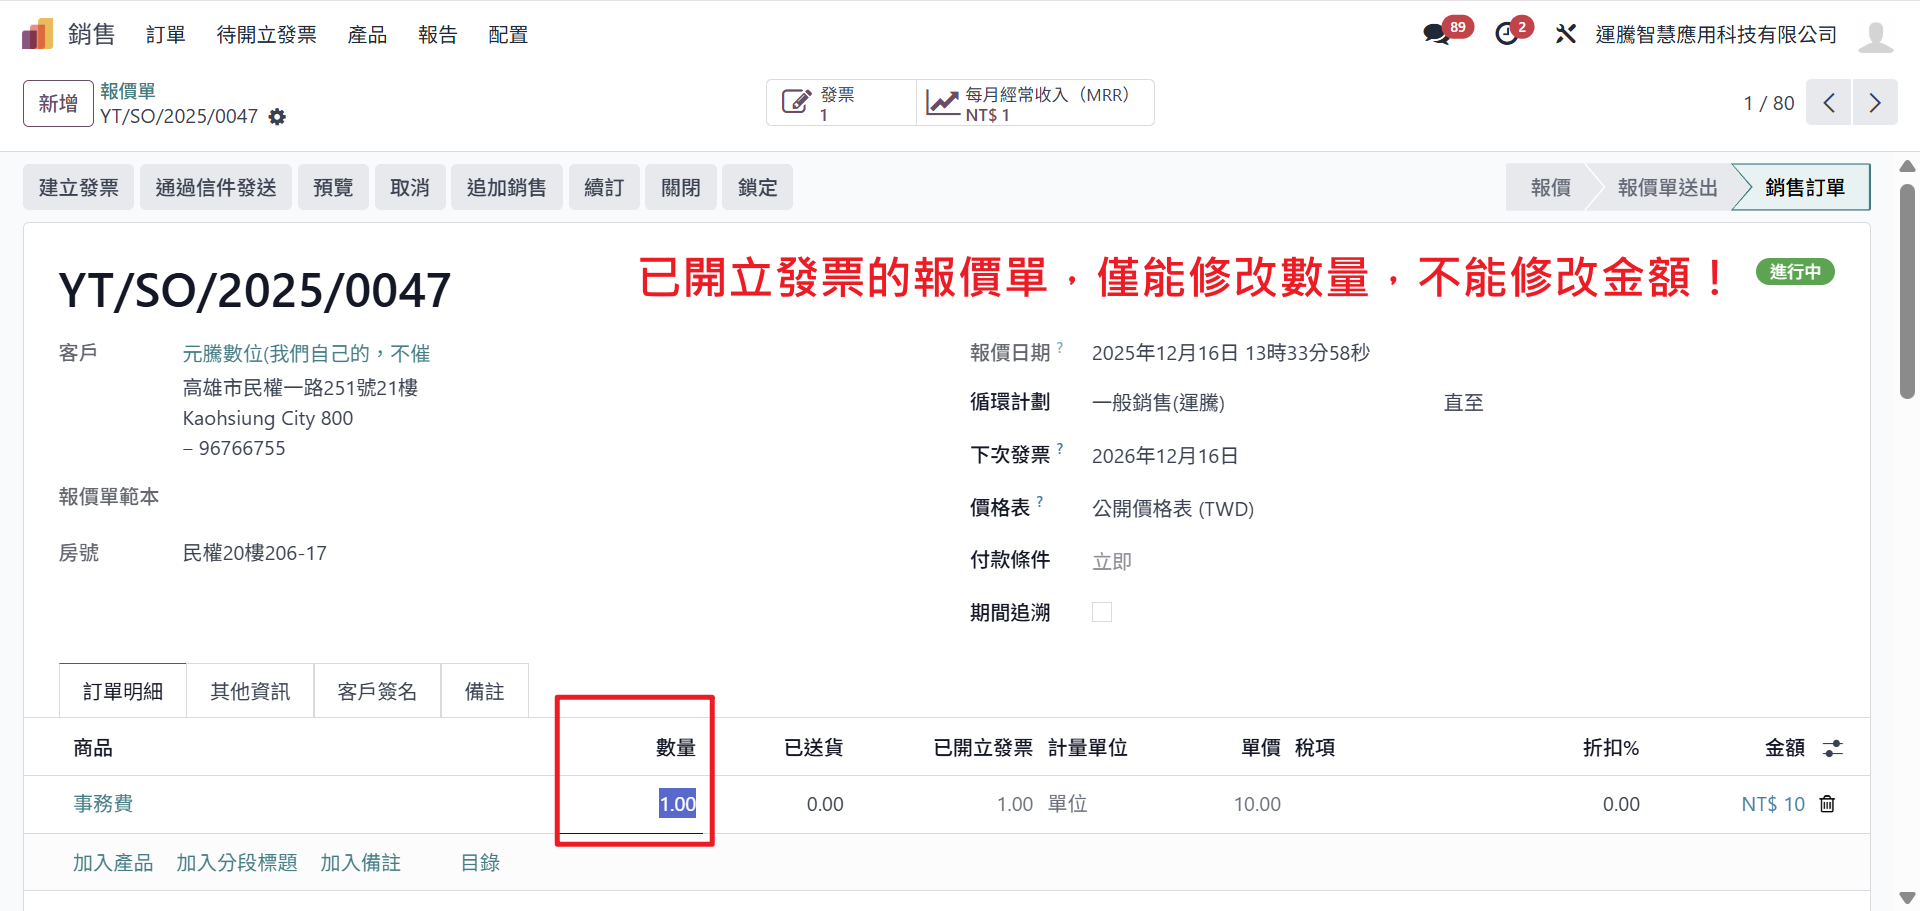Click the 建立發票 button
1920x911 pixels.
pyautogui.click(x=79, y=187)
